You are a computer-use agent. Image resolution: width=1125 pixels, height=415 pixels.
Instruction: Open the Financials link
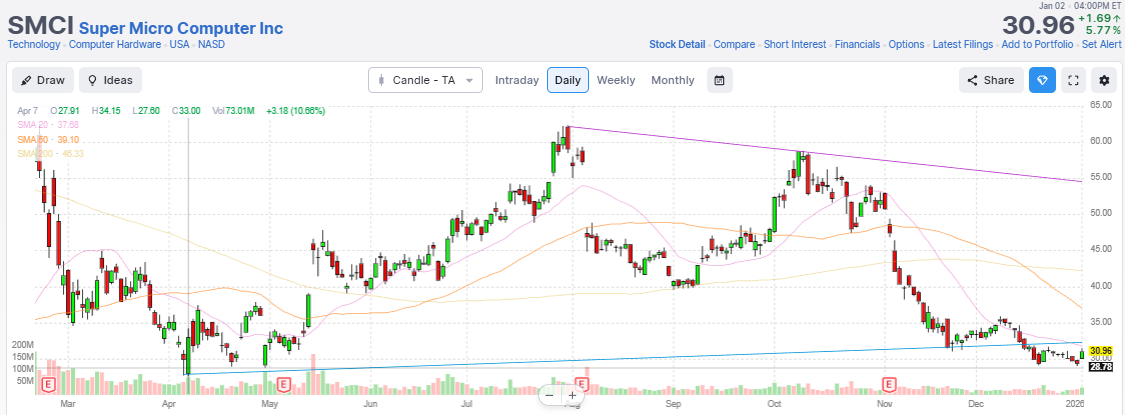point(857,45)
